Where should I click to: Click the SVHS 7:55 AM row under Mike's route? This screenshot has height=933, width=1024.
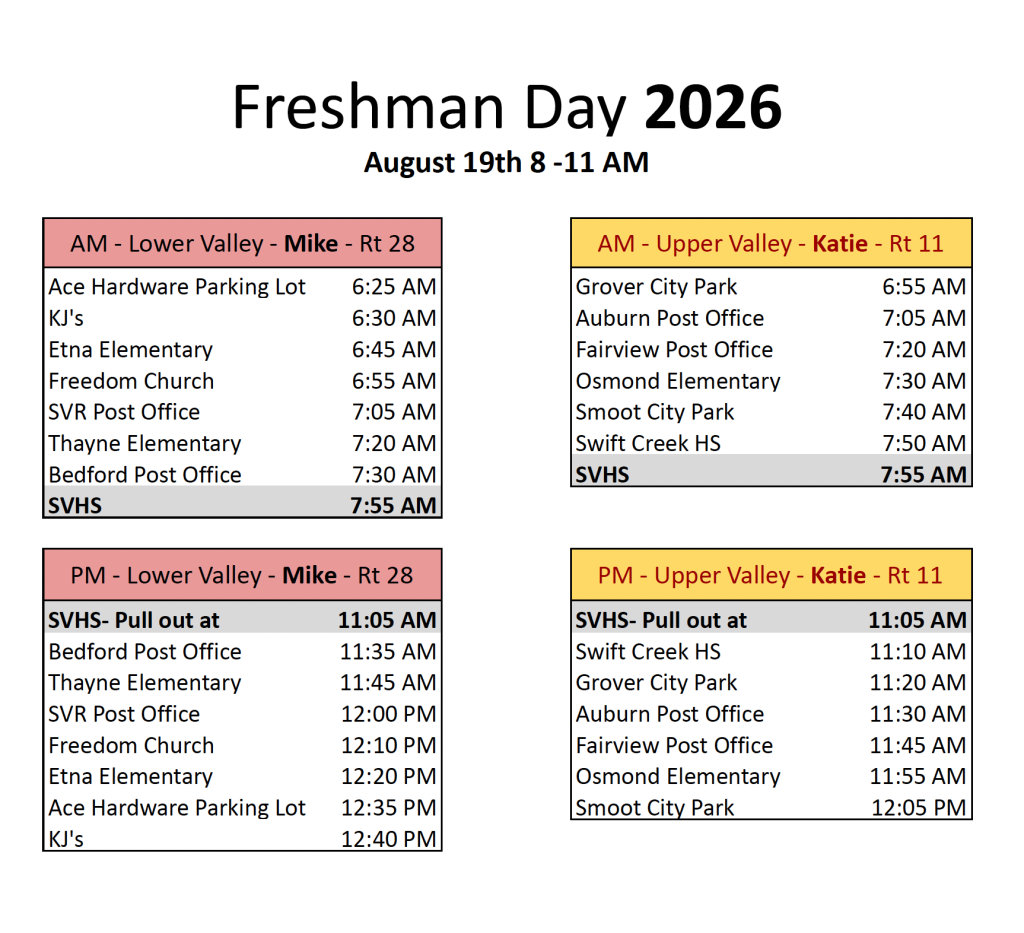[242, 505]
